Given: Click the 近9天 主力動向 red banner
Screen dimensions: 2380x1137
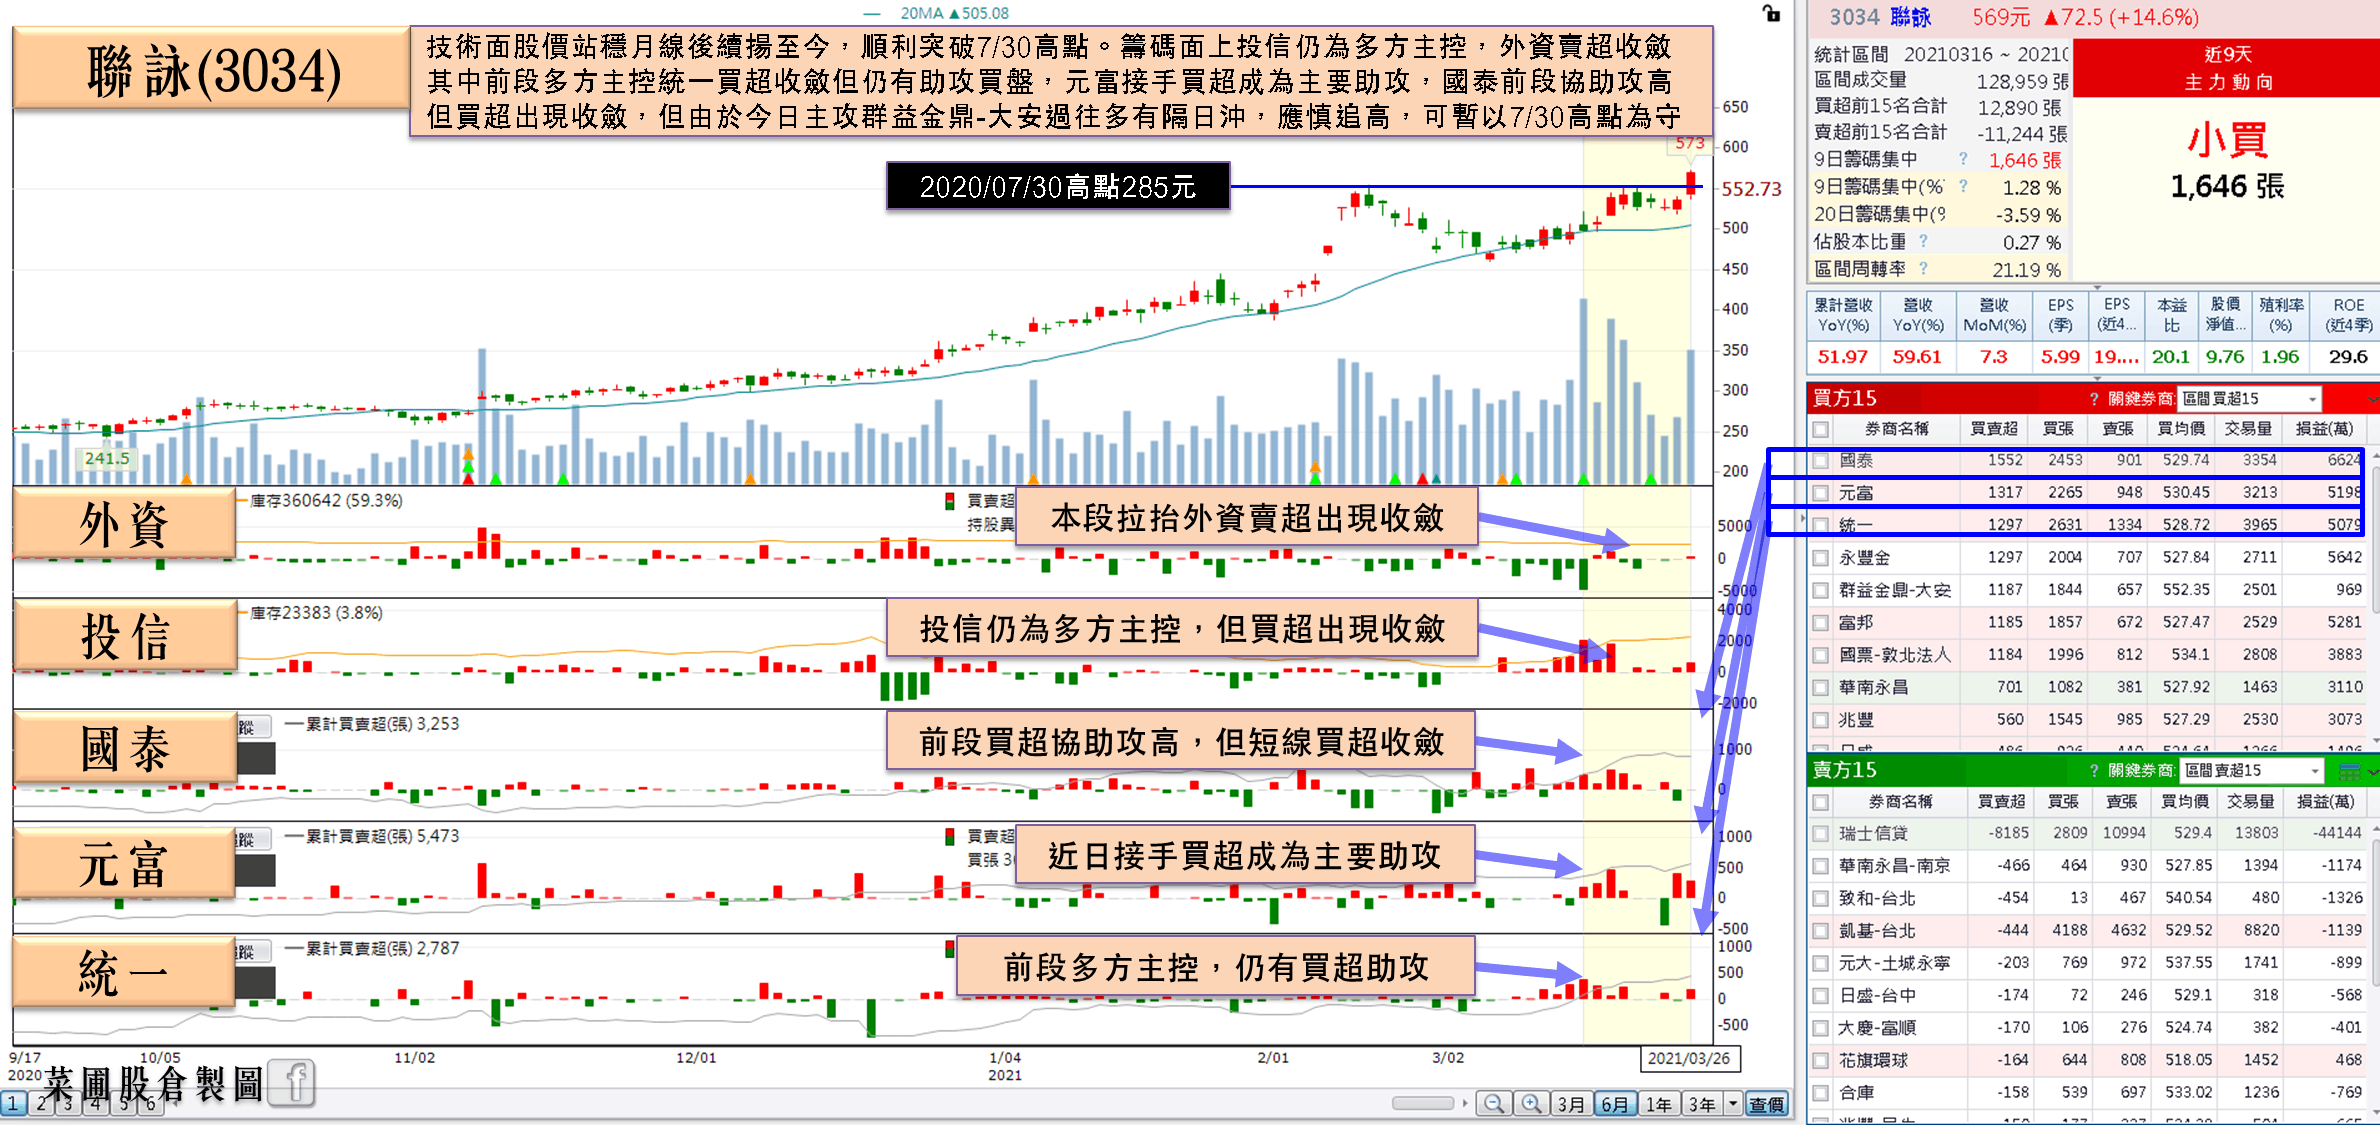Looking at the screenshot, I should pos(2228,68).
